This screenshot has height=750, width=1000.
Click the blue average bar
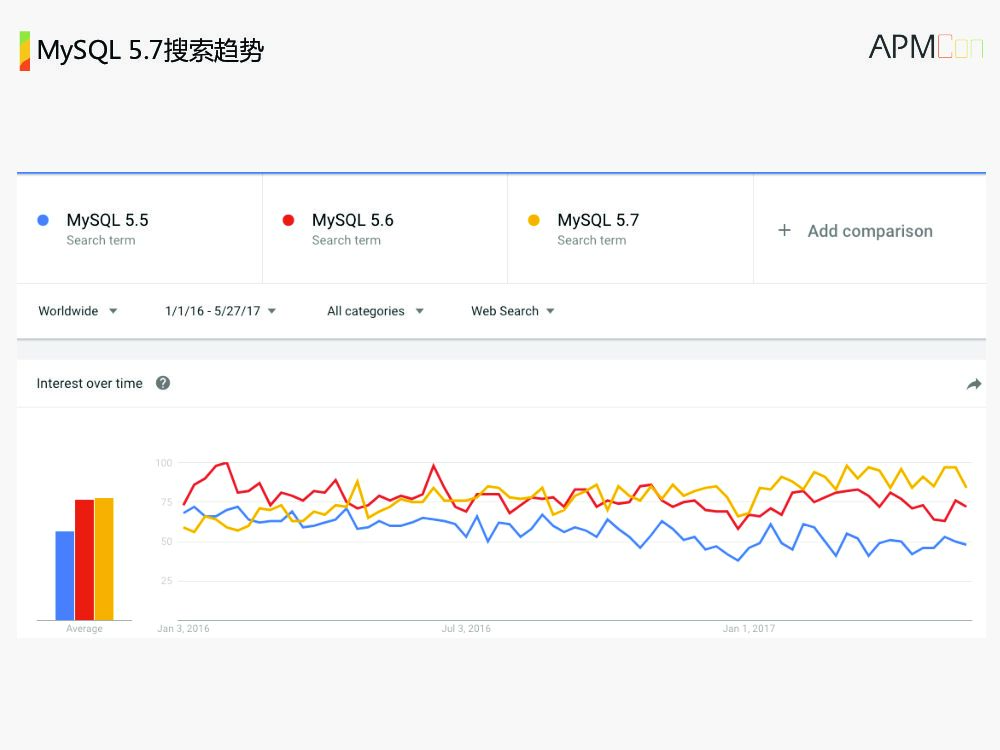point(65,575)
